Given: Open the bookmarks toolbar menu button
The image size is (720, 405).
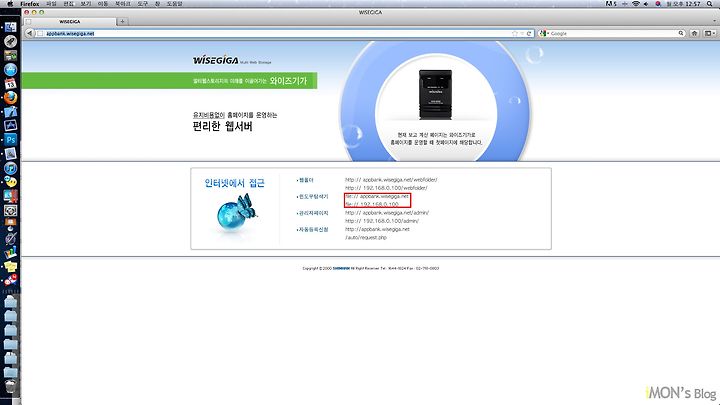Looking at the screenshot, I should (x=709, y=33).
